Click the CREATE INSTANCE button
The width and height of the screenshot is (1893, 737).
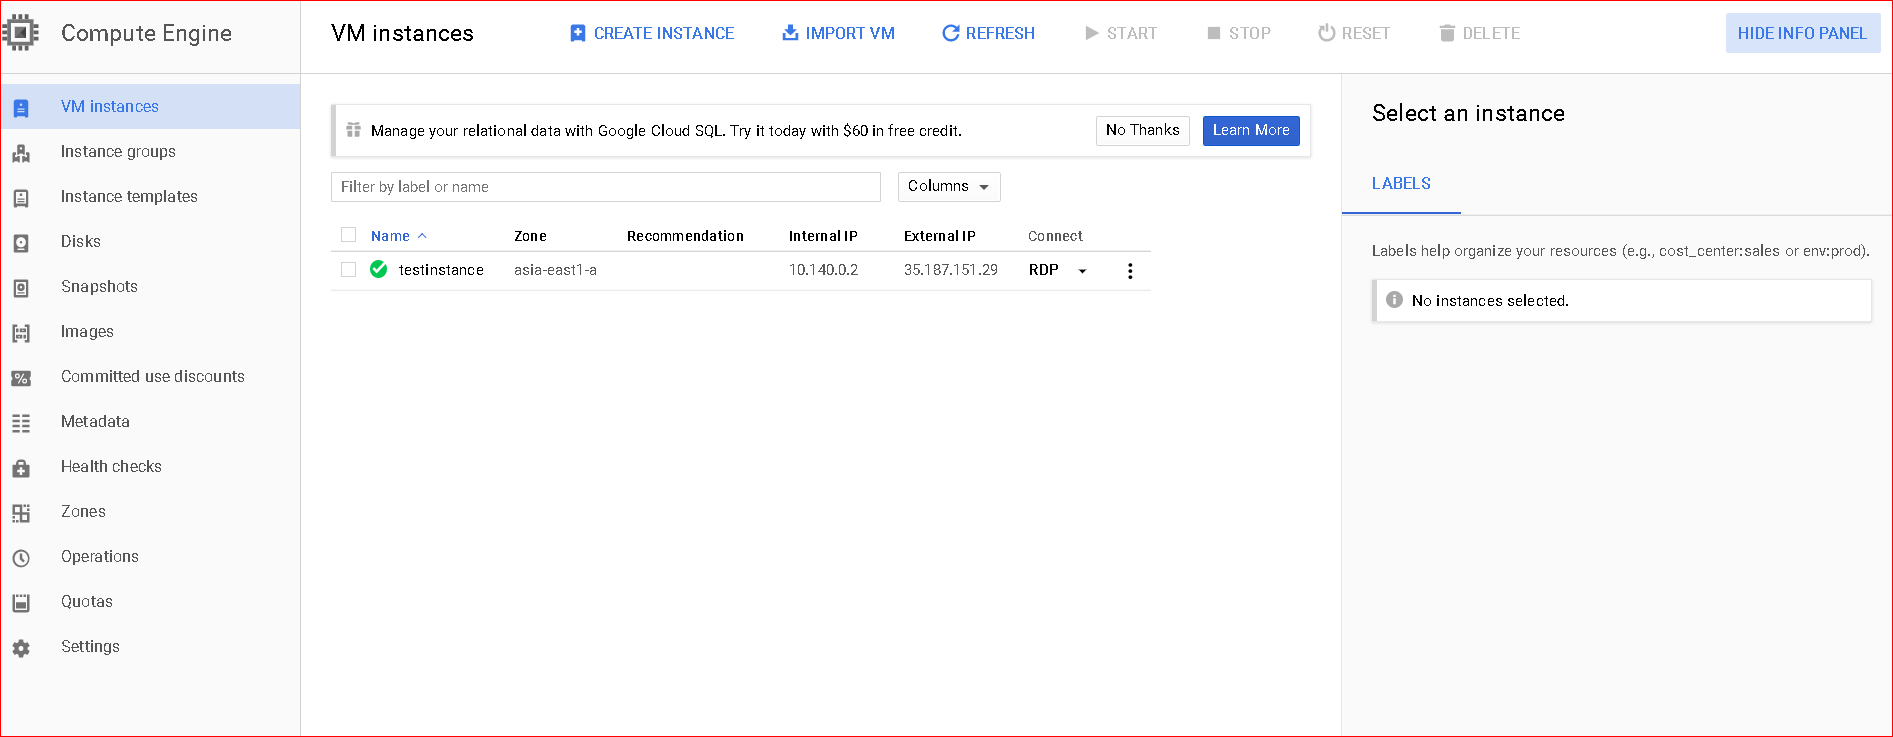[x=652, y=33]
